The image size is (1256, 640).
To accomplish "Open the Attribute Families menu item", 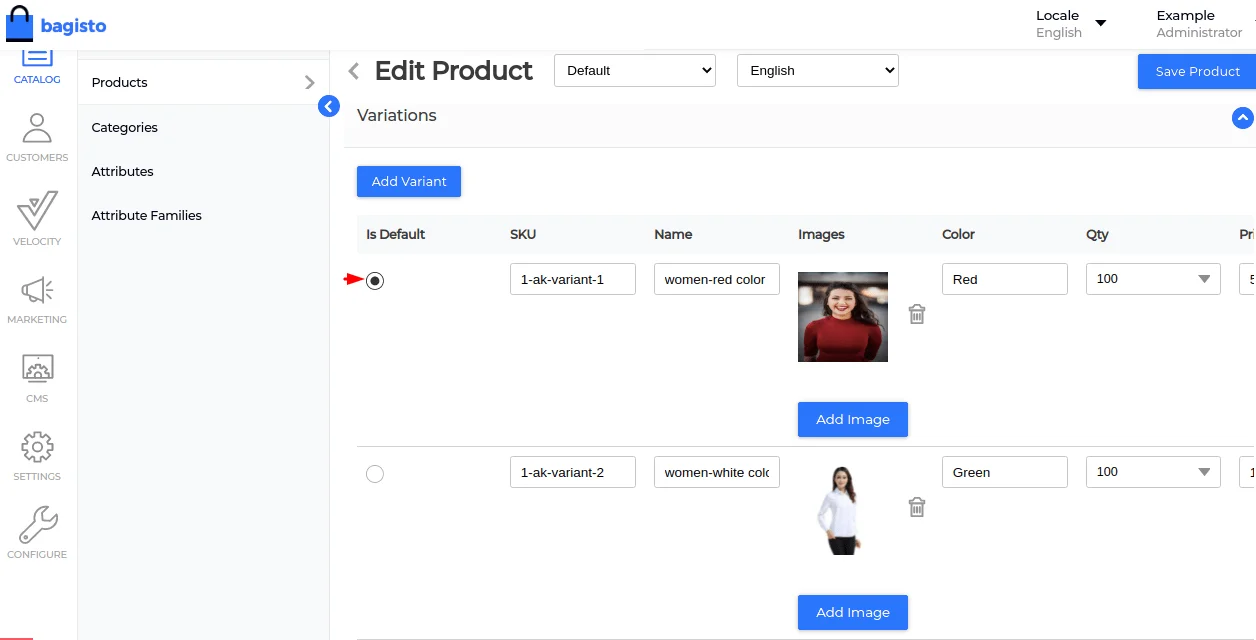I will (146, 215).
